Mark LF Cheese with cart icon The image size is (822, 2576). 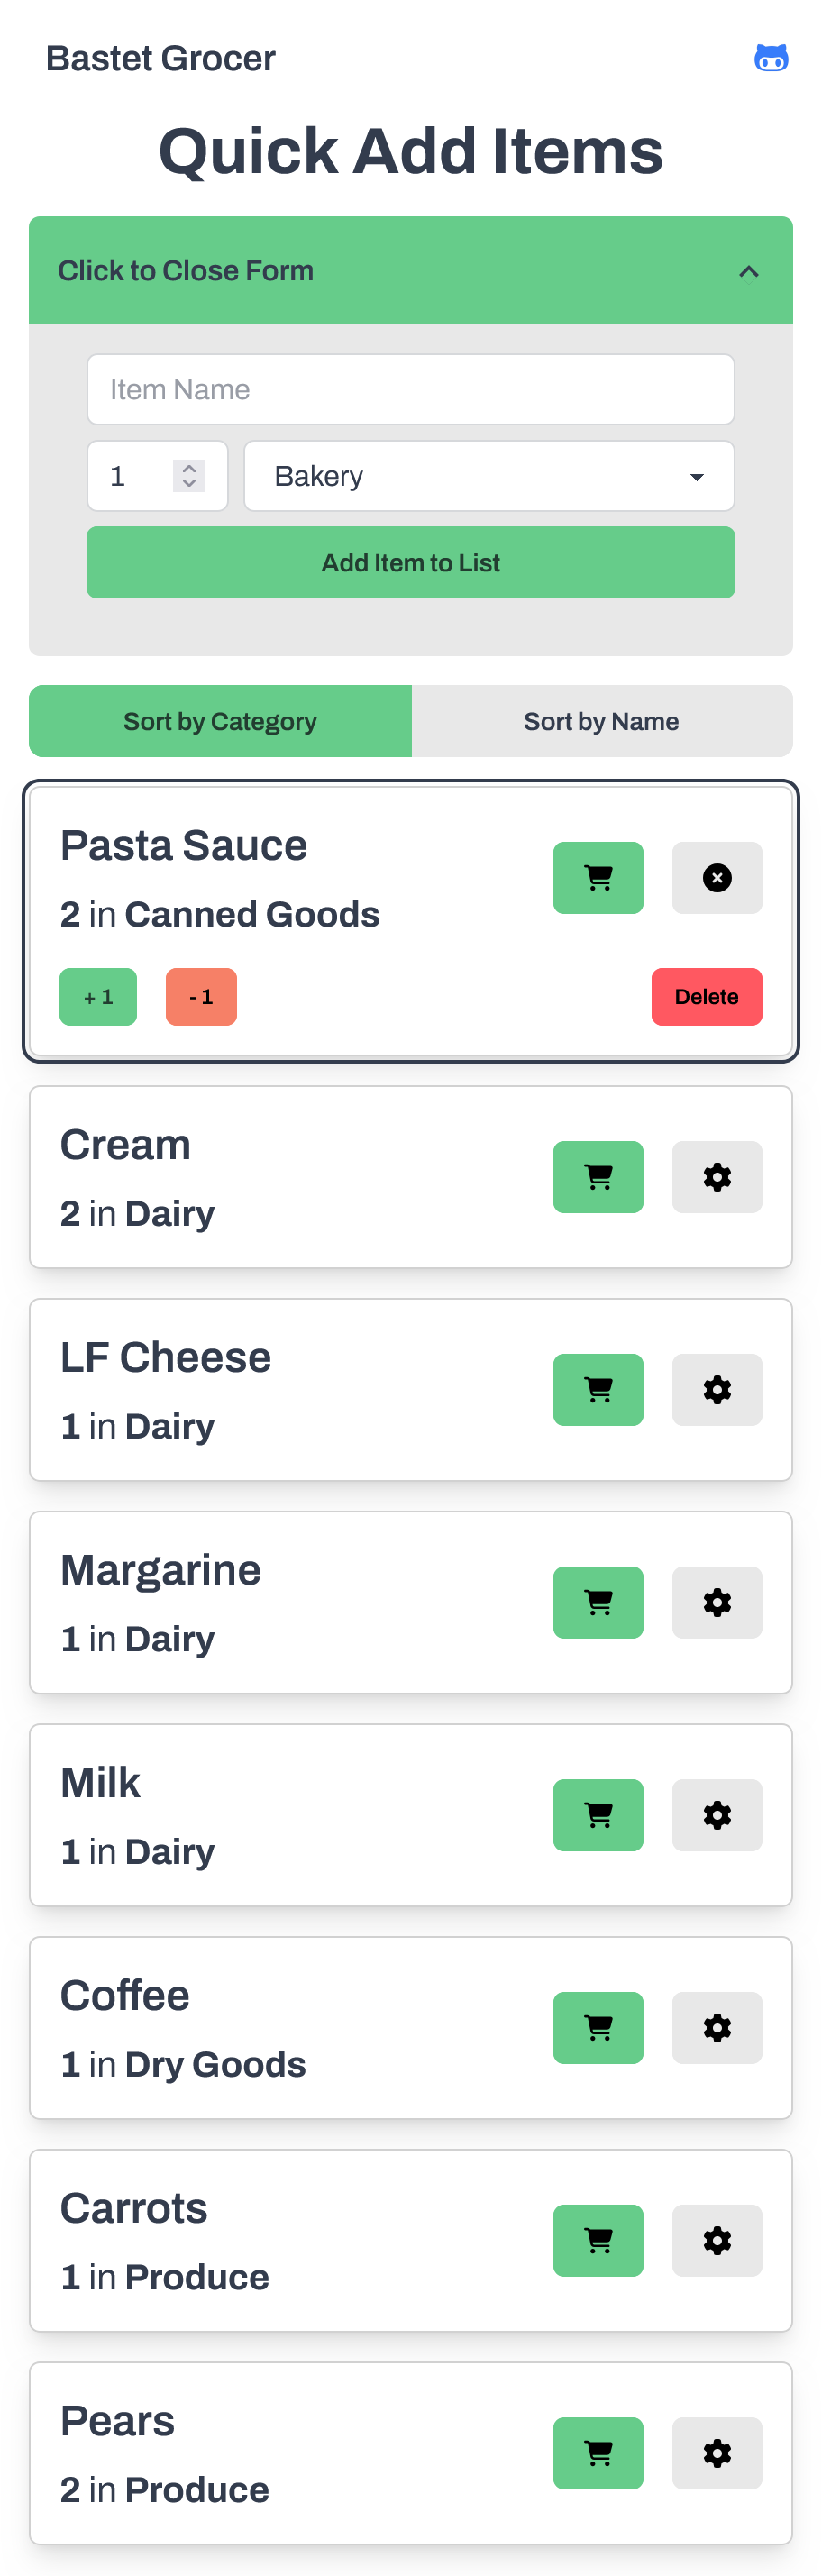598,1390
